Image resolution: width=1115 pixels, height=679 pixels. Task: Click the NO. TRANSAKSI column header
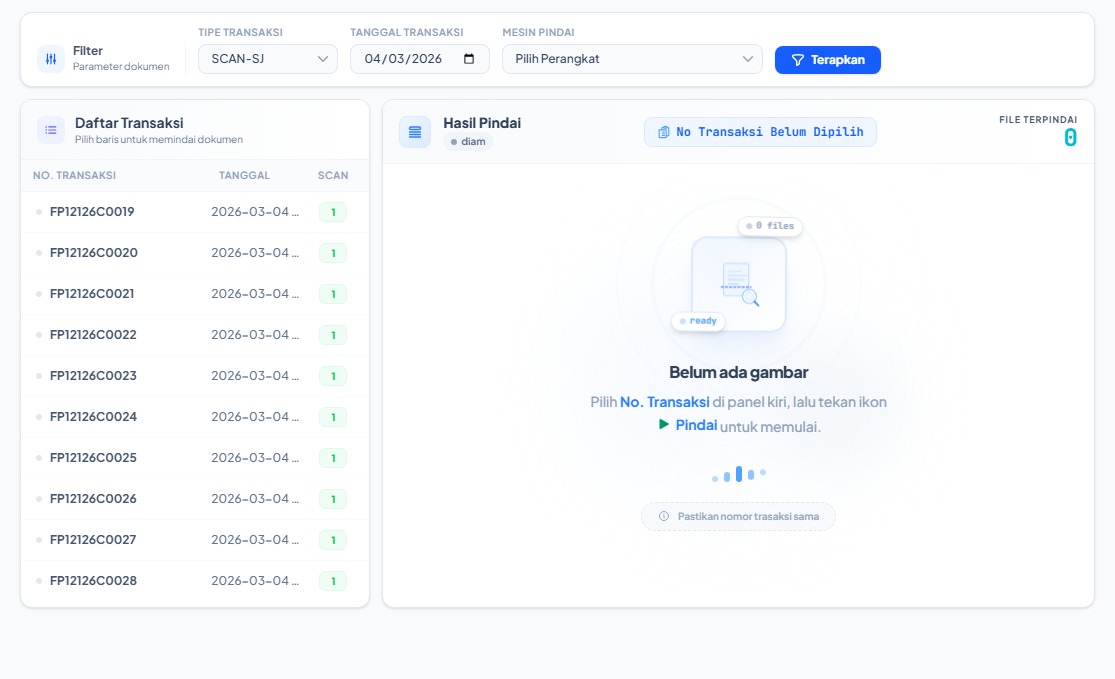pyautogui.click(x=74, y=175)
